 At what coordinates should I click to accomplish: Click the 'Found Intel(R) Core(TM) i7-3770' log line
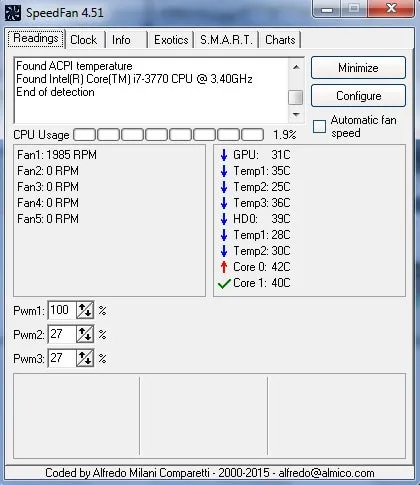coord(134,79)
